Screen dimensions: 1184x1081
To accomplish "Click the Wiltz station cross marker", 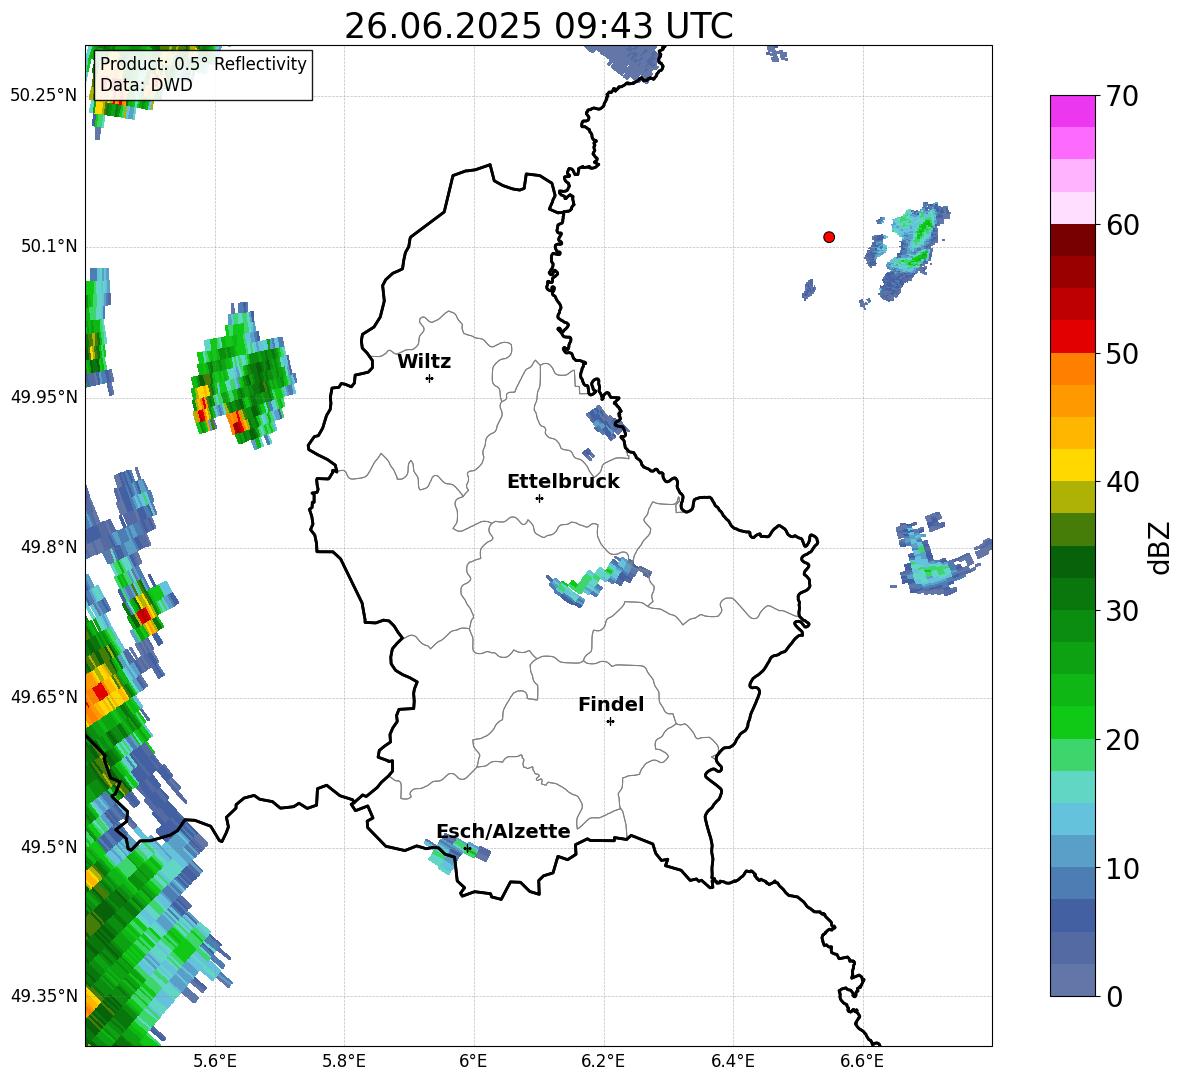I will tap(430, 378).
